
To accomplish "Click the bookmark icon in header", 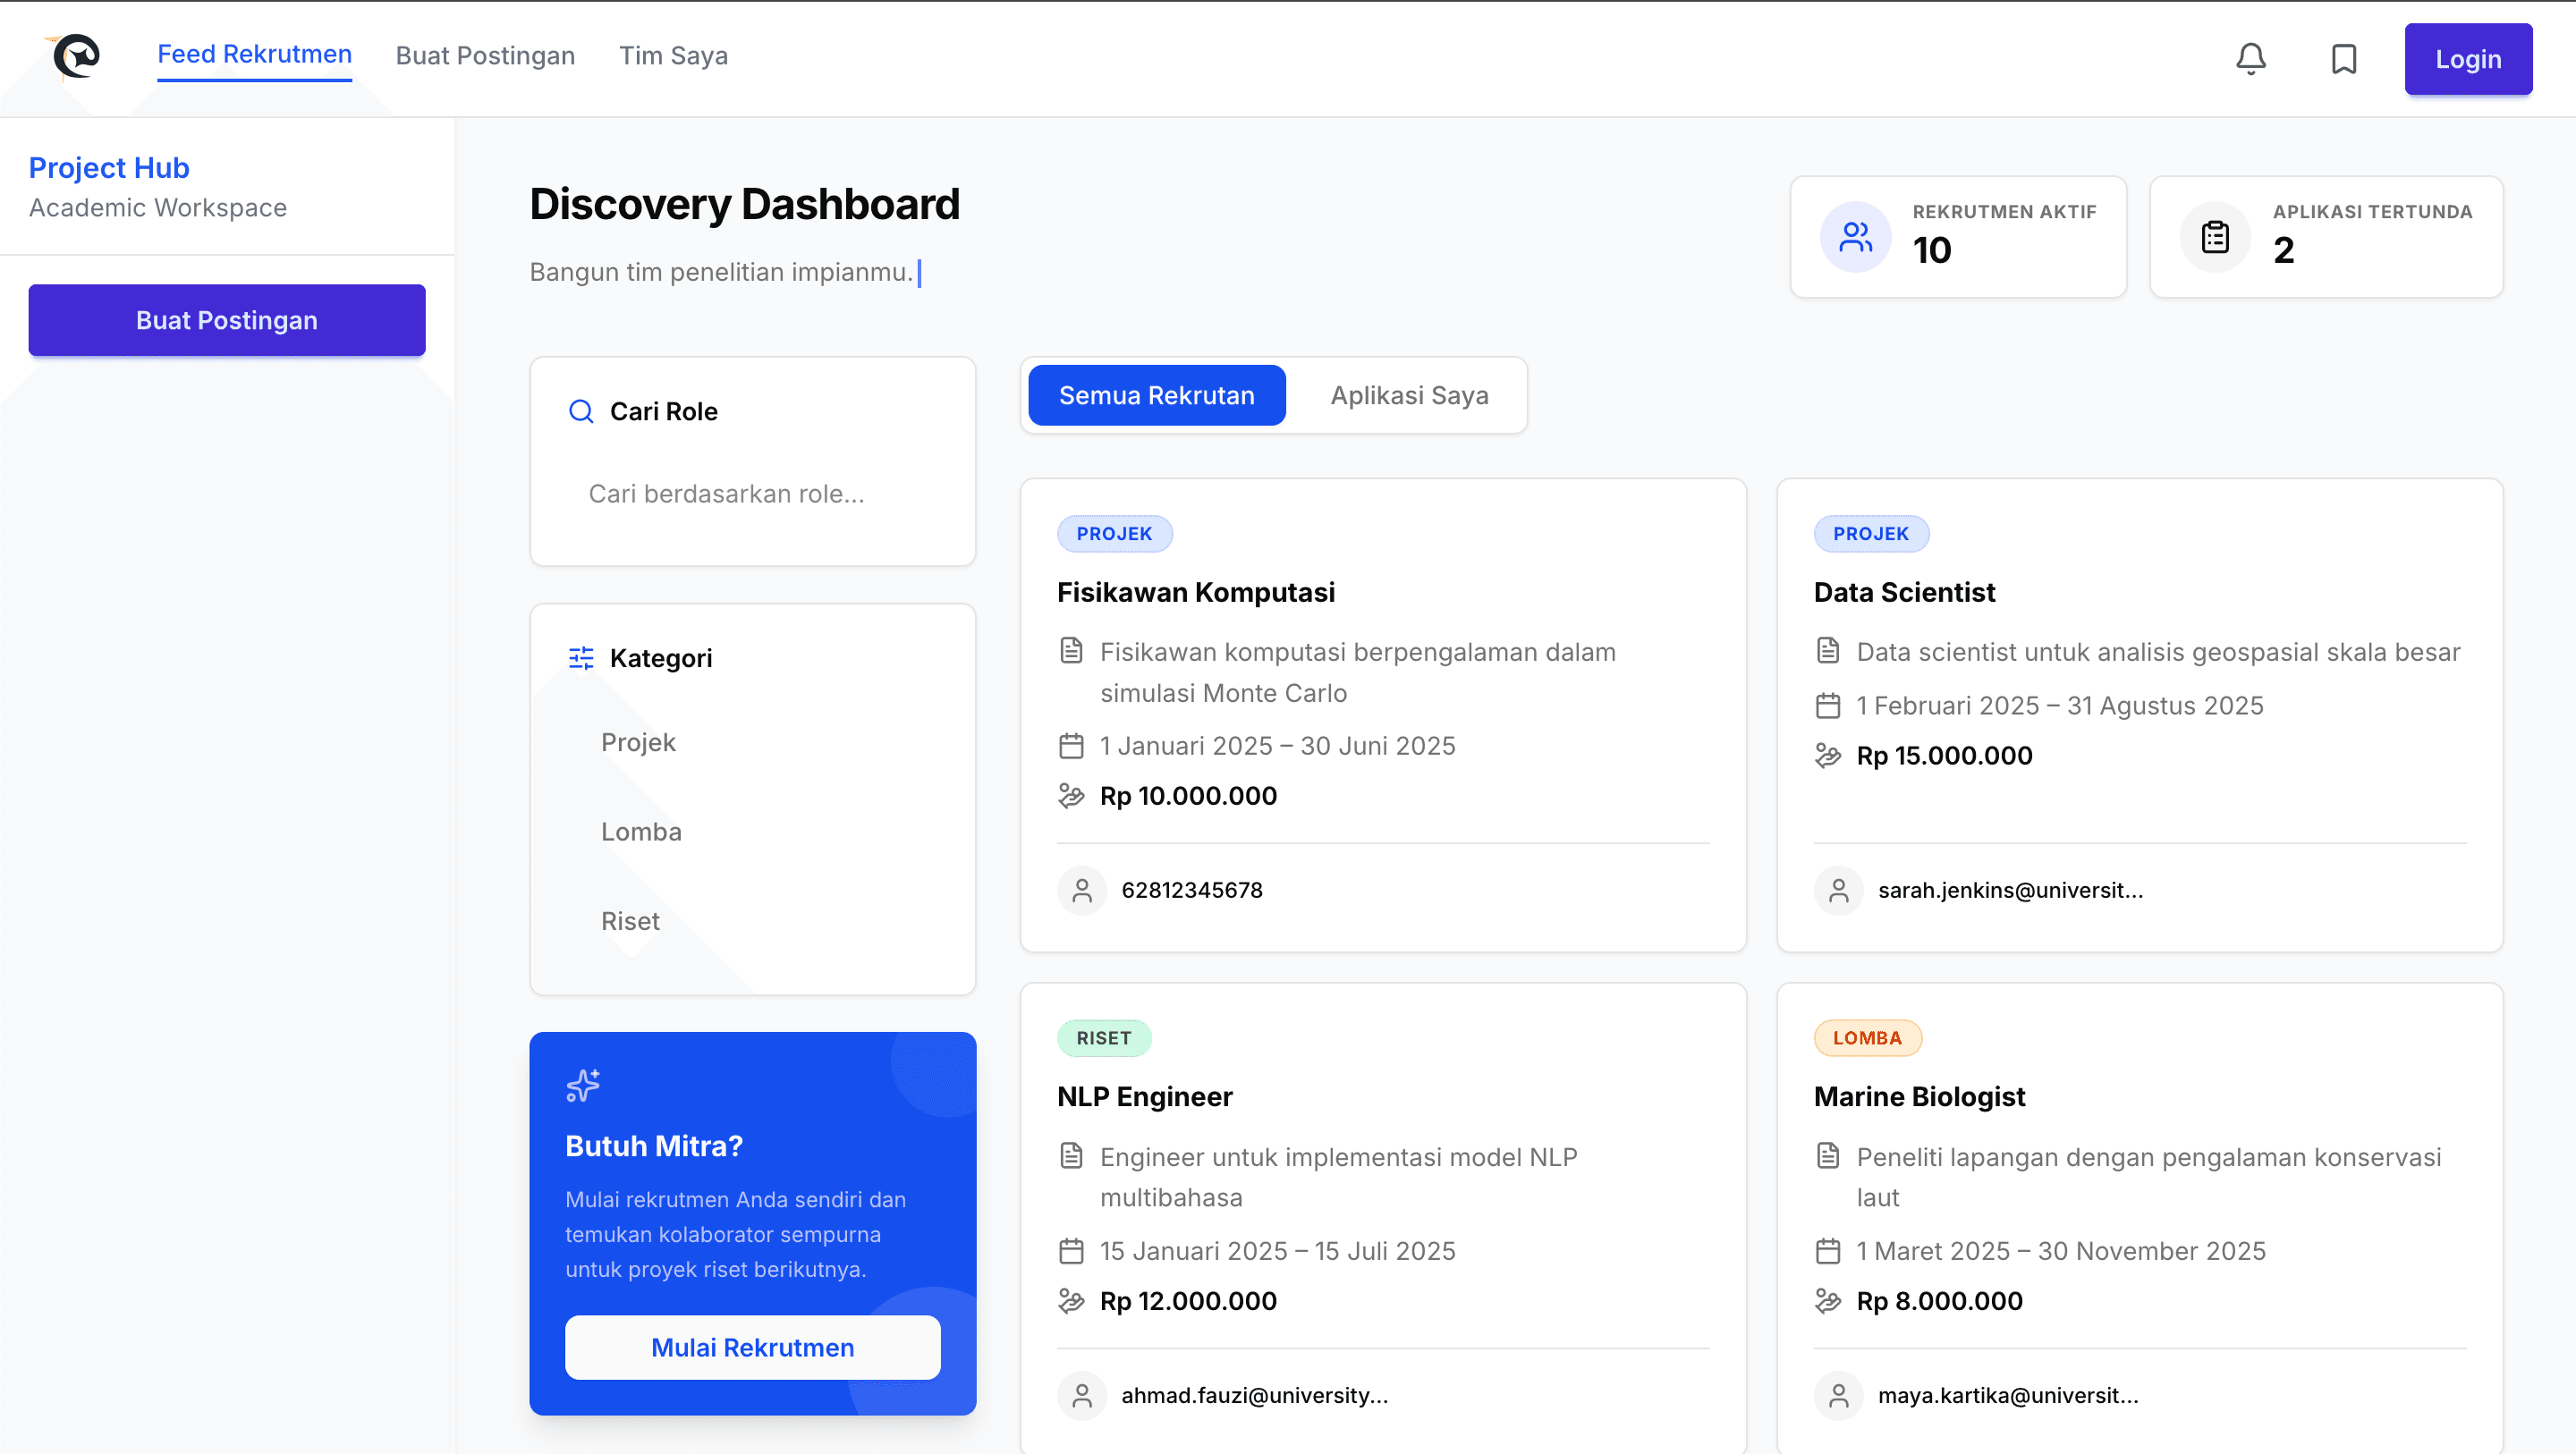I will pyautogui.click(x=2343, y=59).
